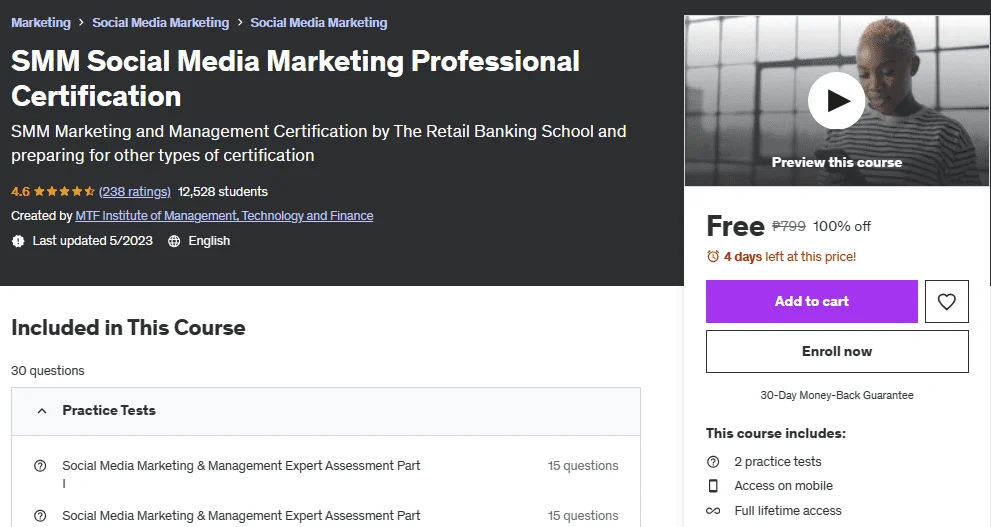Click the globe icon next to English
991x527 pixels.
click(174, 241)
